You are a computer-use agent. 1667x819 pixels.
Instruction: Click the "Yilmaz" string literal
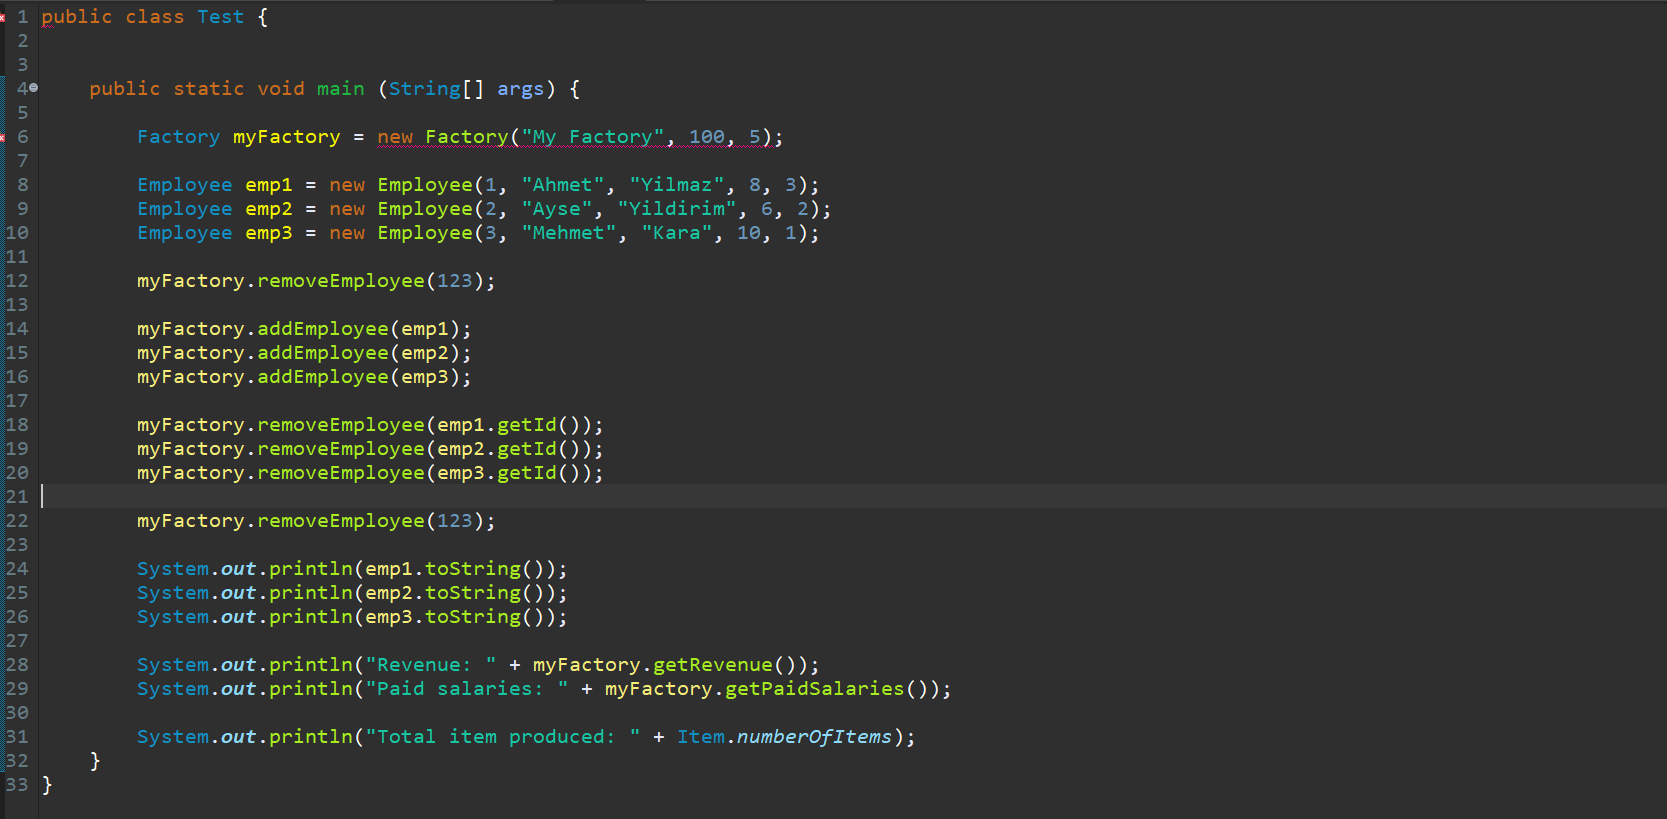(677, 185)
